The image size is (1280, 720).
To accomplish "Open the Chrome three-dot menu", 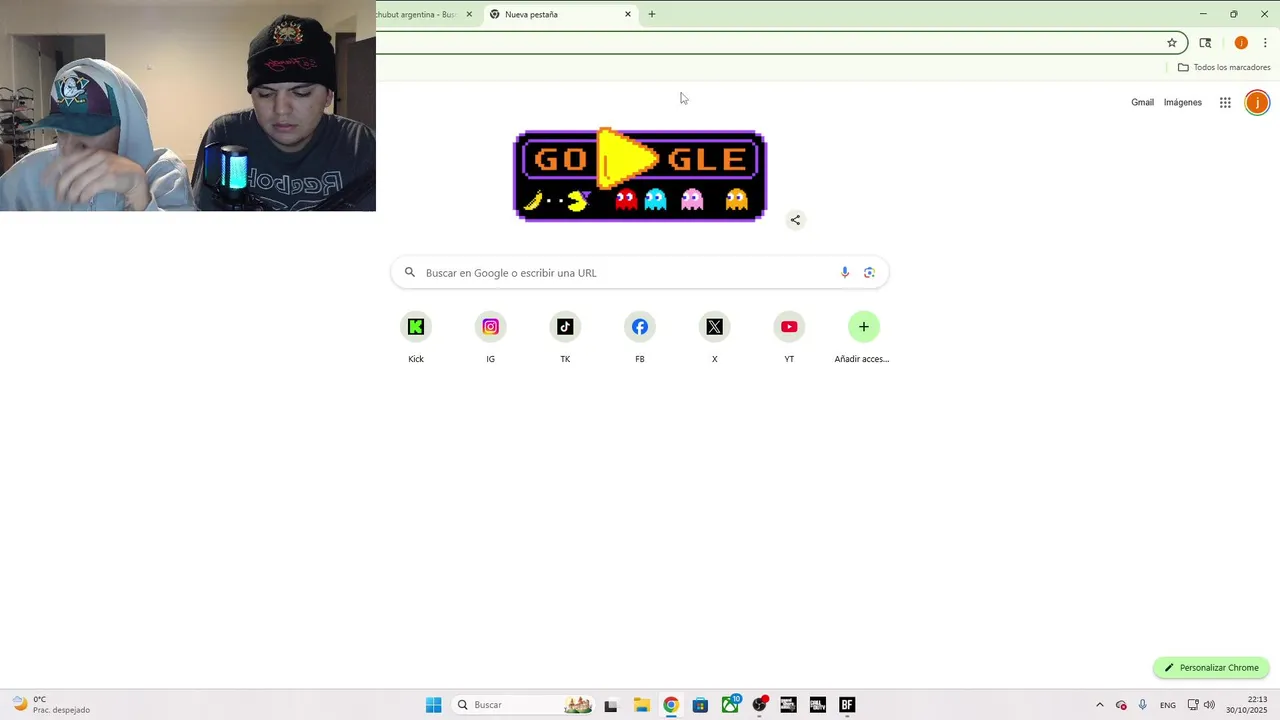I will 1265,43.
